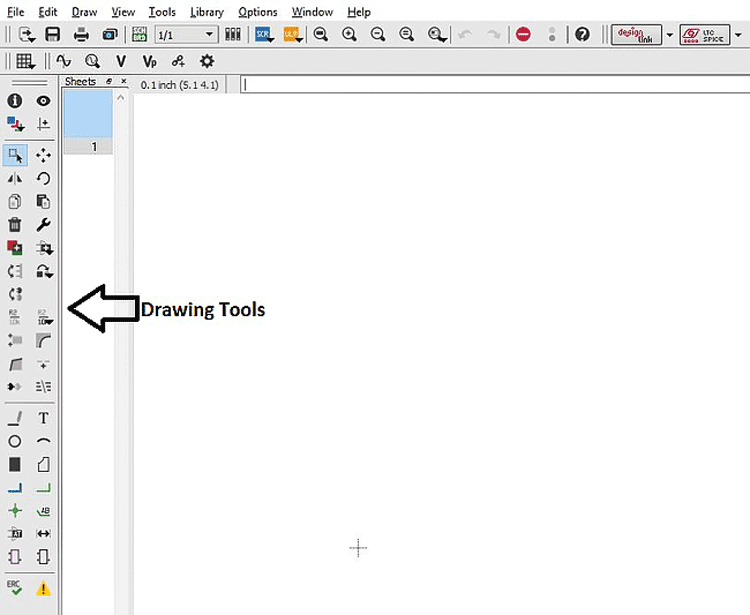Click the red Stop button

(x=523, y=34)
